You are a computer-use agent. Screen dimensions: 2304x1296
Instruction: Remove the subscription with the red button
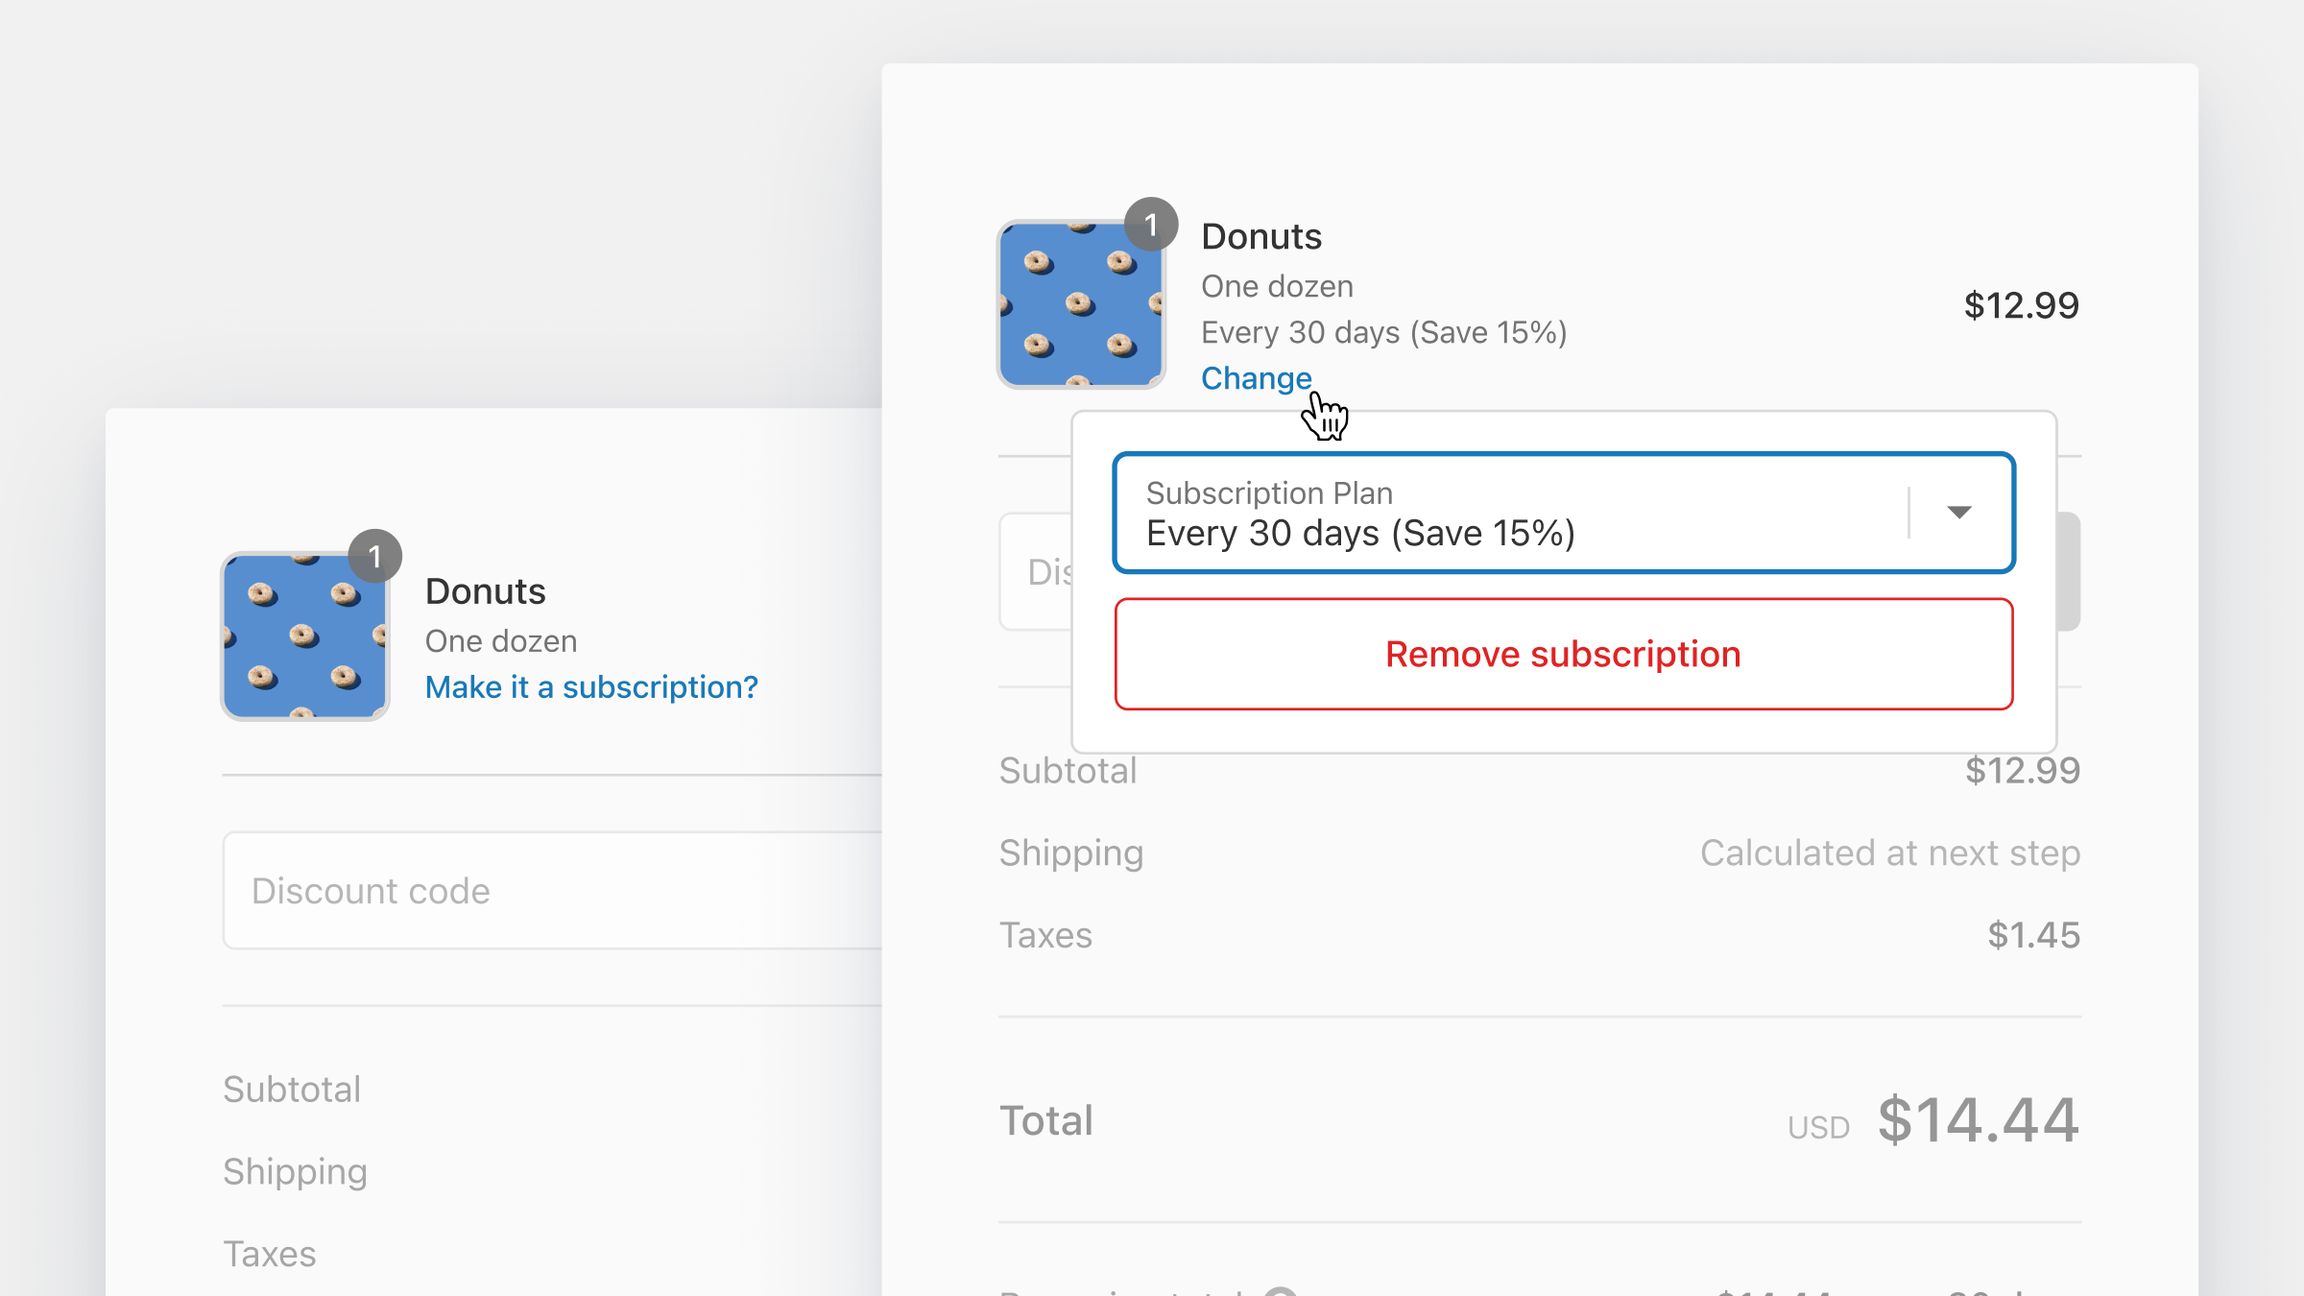[x=1564, y=654]
